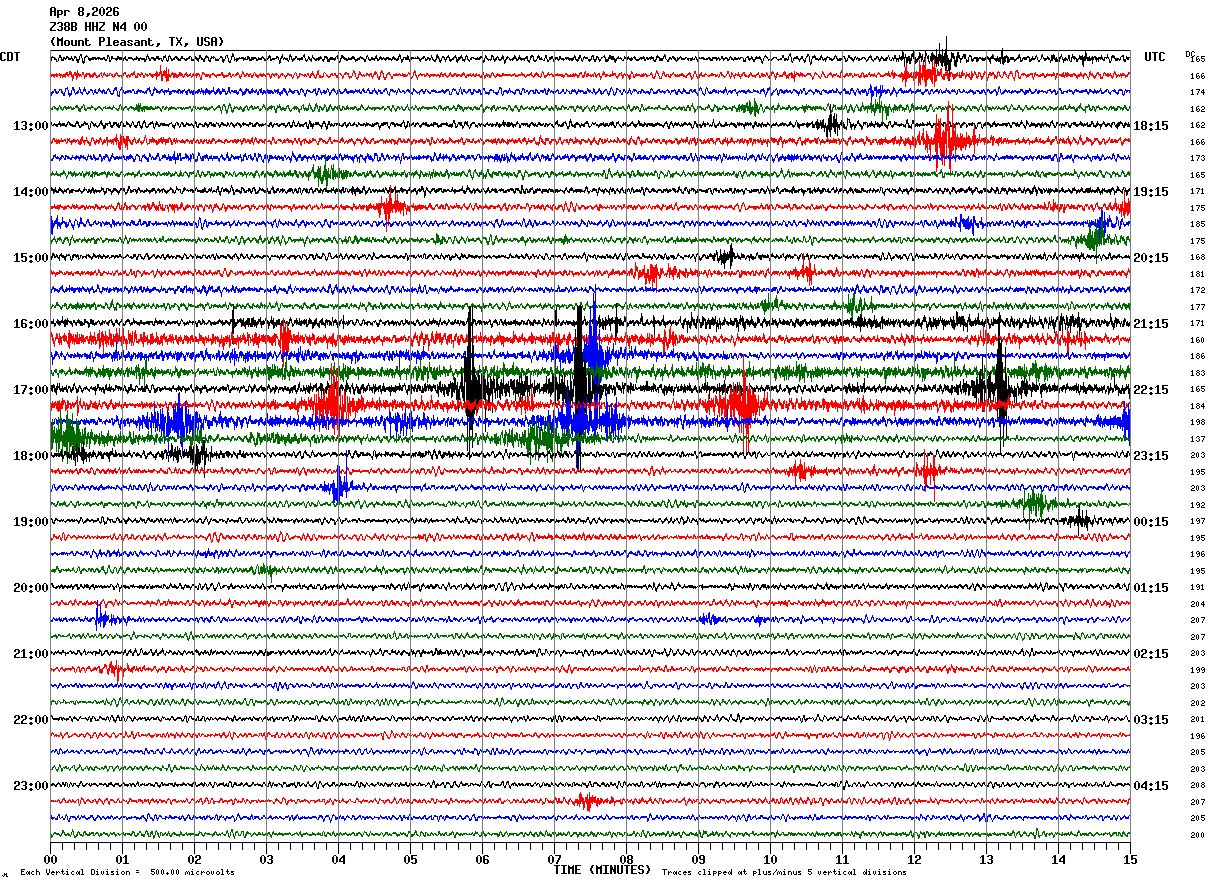1210x886 pixels.
Task: Click the traces clipped footnote text
Action: (784, 872)
